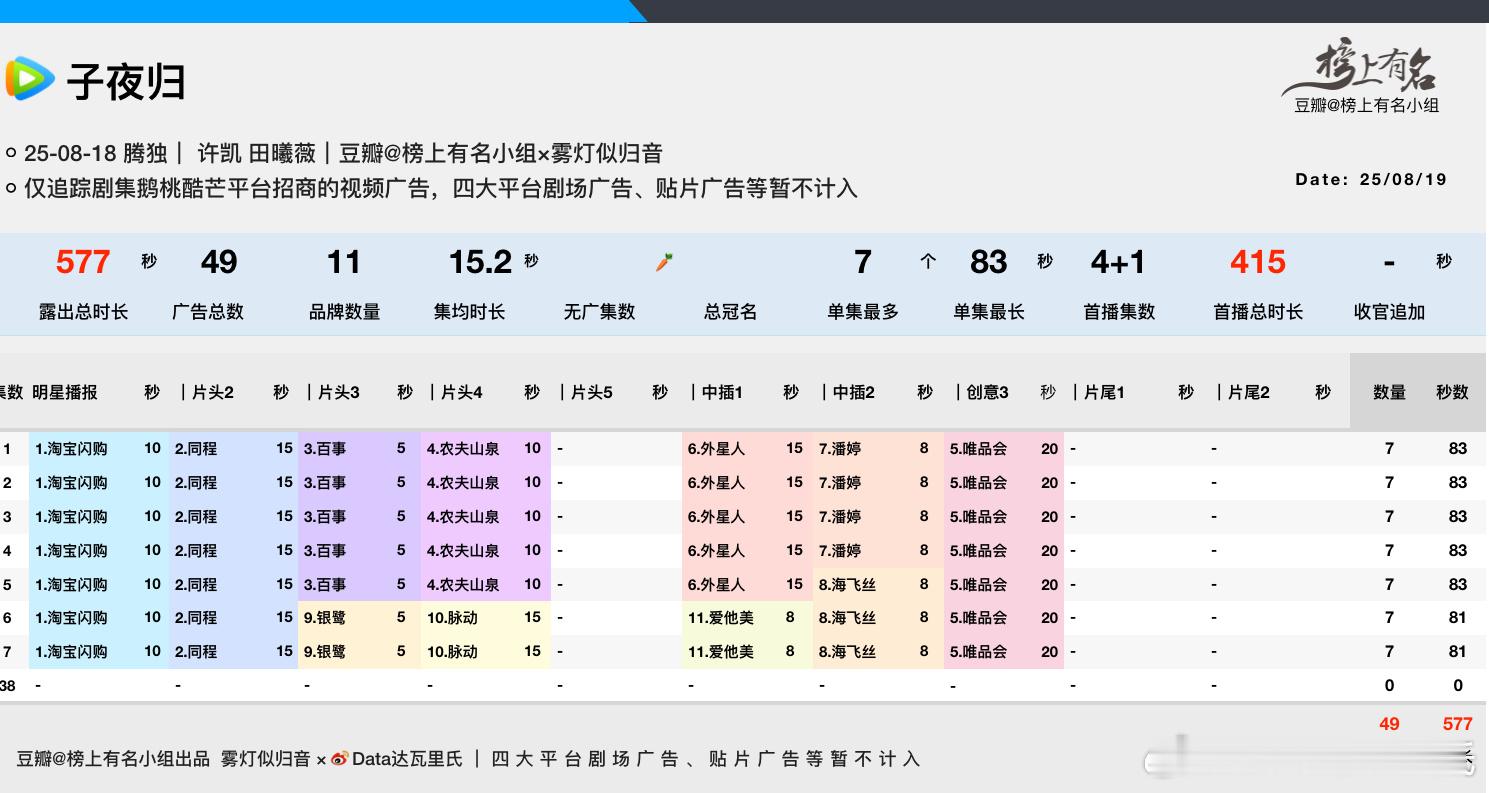Click the 总冠名 label
Screen dimensions: 1489x793
pyautogui.click(x=731, y=312)
